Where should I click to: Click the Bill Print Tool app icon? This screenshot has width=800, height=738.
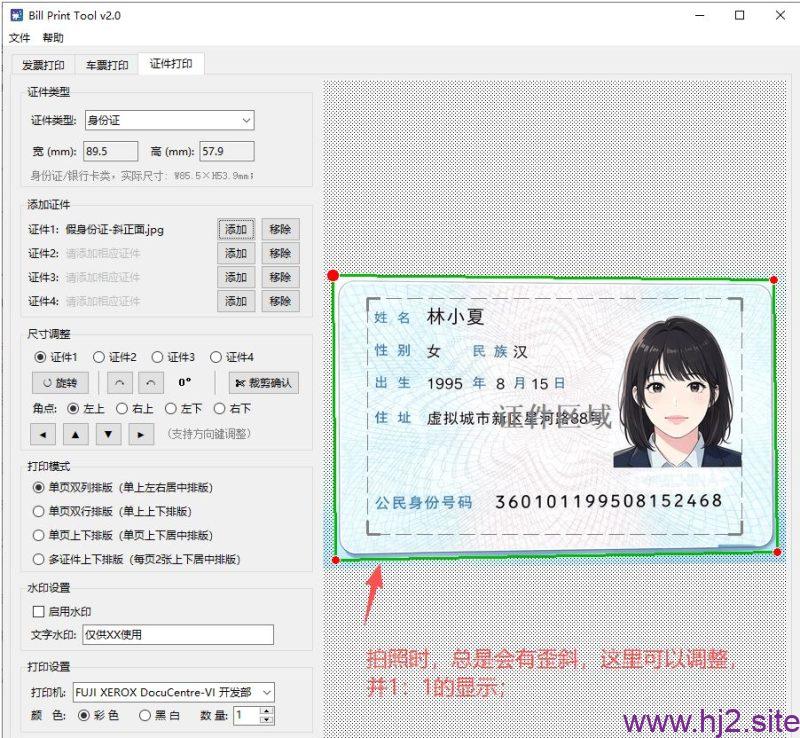coord(17,15)
